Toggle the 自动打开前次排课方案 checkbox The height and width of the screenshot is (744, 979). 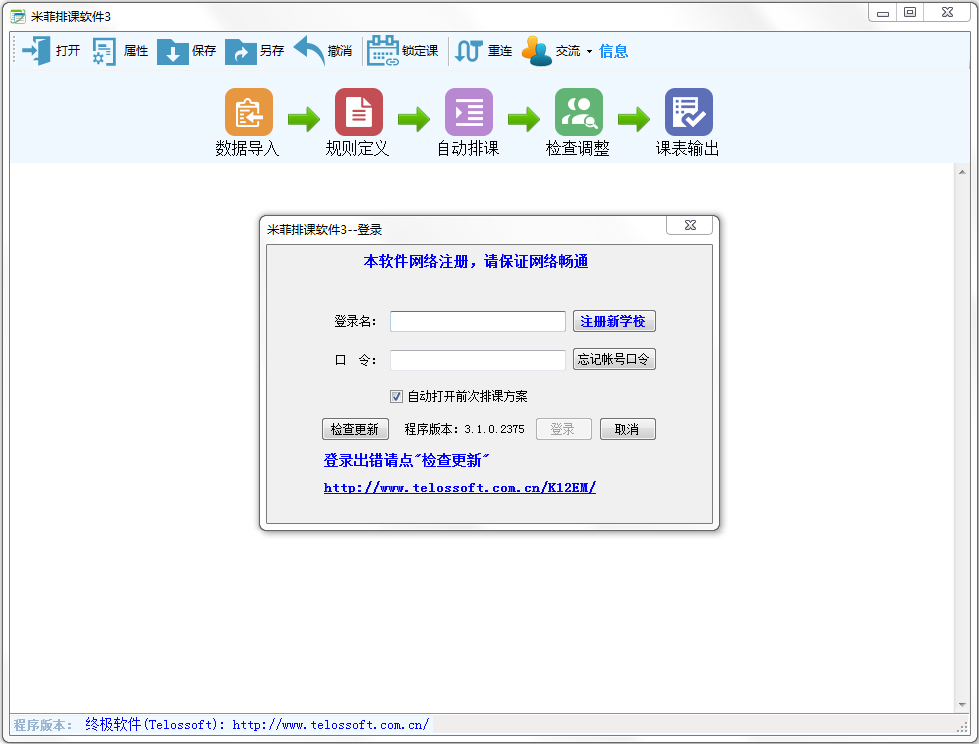click(396, 396)
